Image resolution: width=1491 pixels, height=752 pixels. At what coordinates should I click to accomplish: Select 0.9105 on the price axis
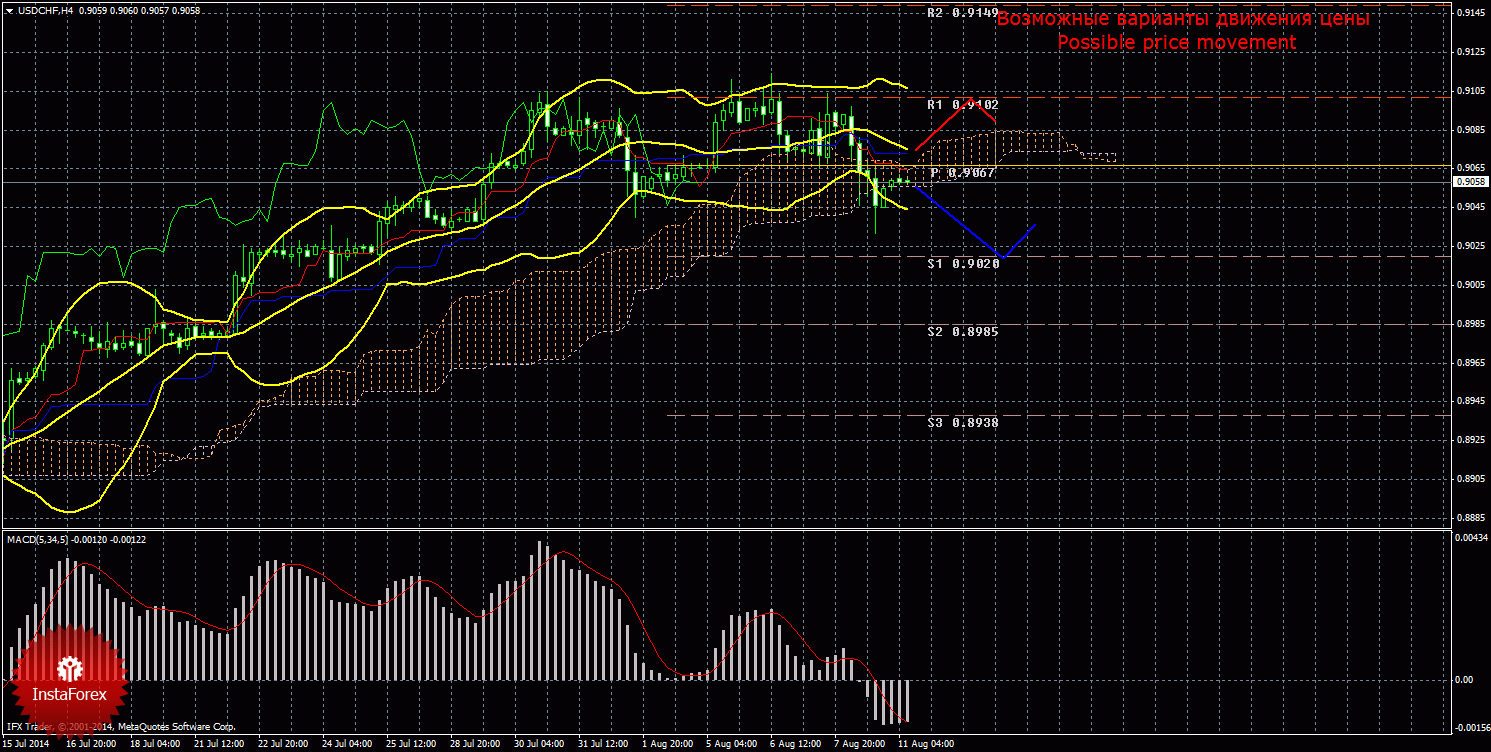pos(1471,91)
